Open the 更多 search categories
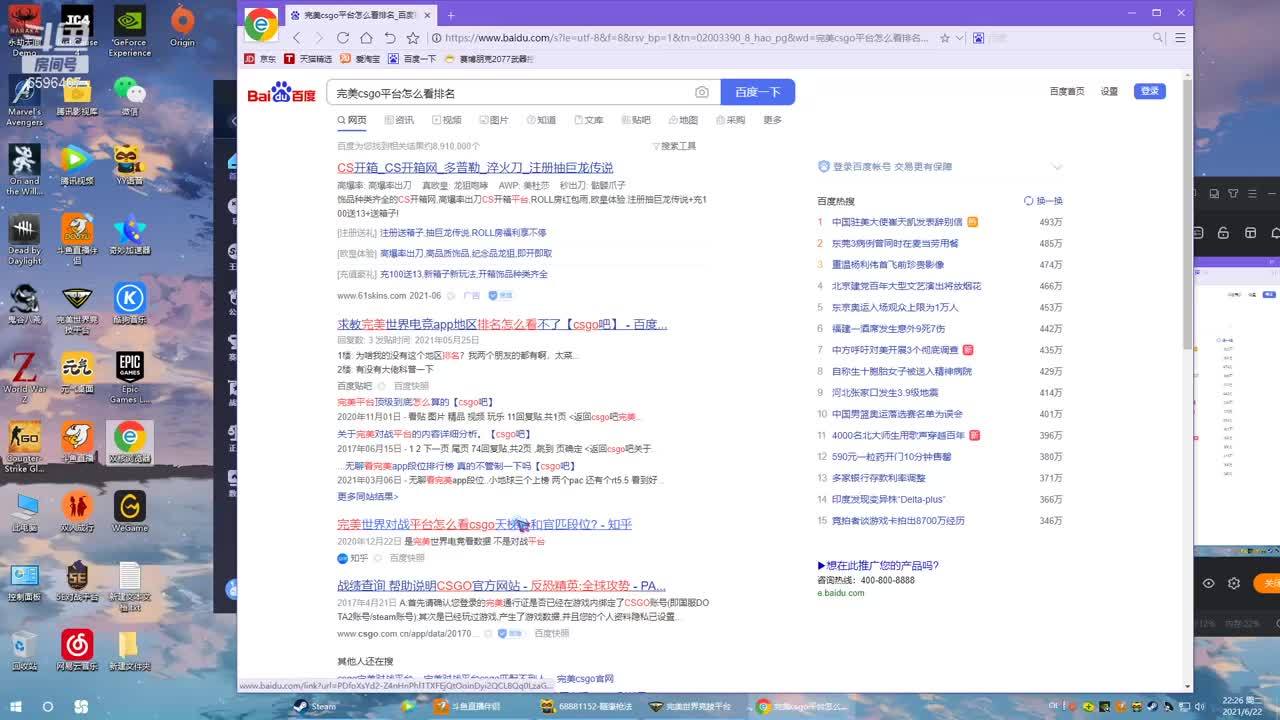Screen dimensions: 1280x720 [772, 120]
